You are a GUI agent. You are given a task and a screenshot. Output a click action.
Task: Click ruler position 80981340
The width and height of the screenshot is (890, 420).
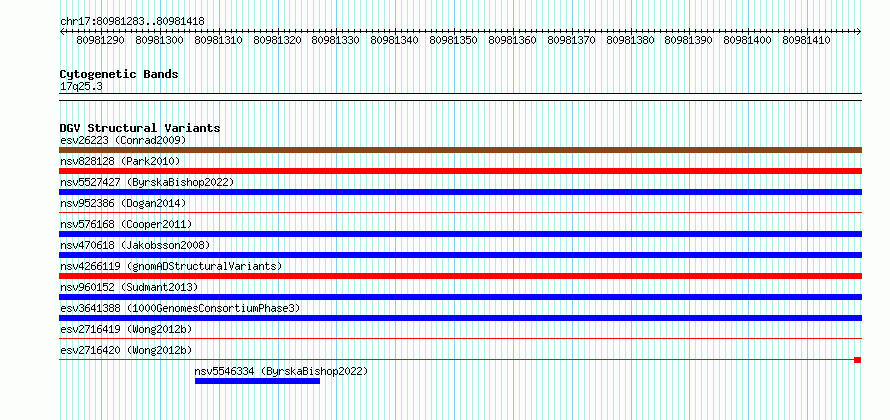[x=394, y=40]
